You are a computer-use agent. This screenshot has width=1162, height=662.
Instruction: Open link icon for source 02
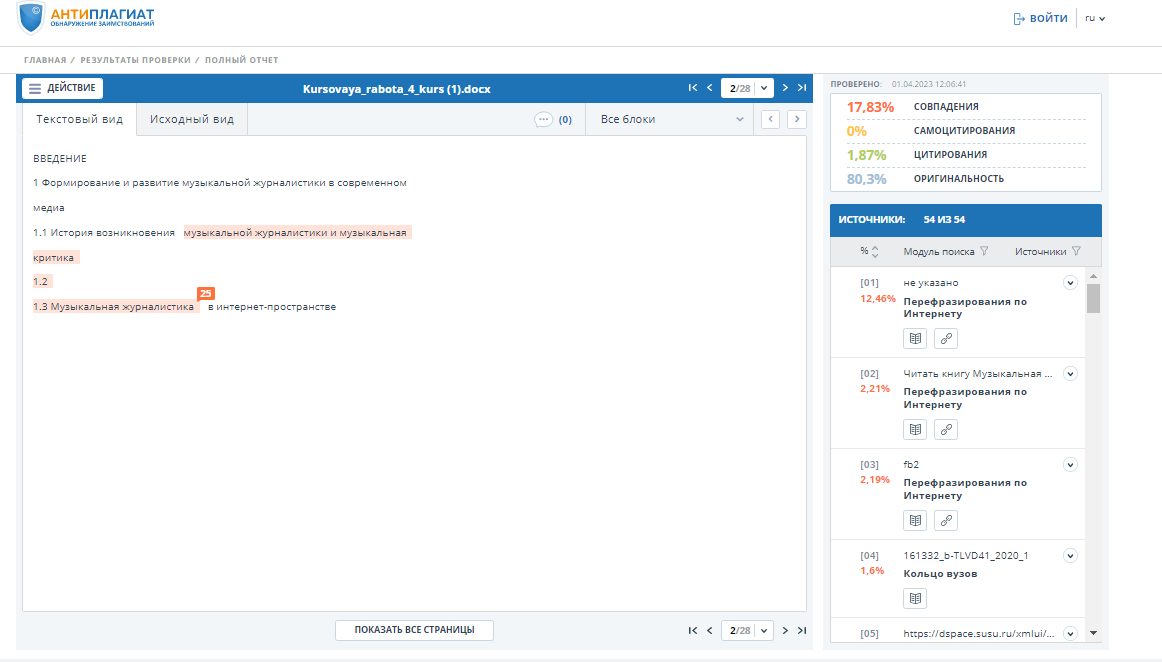pyautogui.click(x=946, y=430)
